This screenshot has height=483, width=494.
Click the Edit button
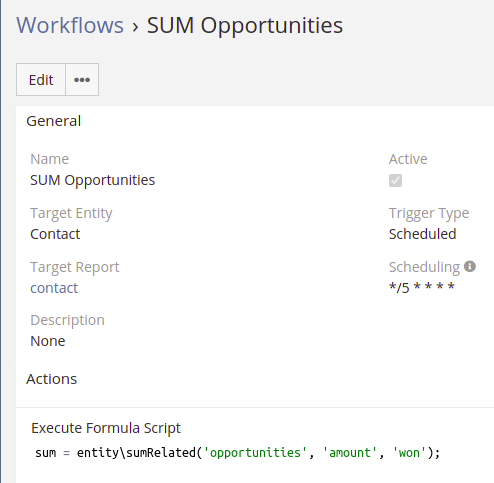tap(41, 80)
